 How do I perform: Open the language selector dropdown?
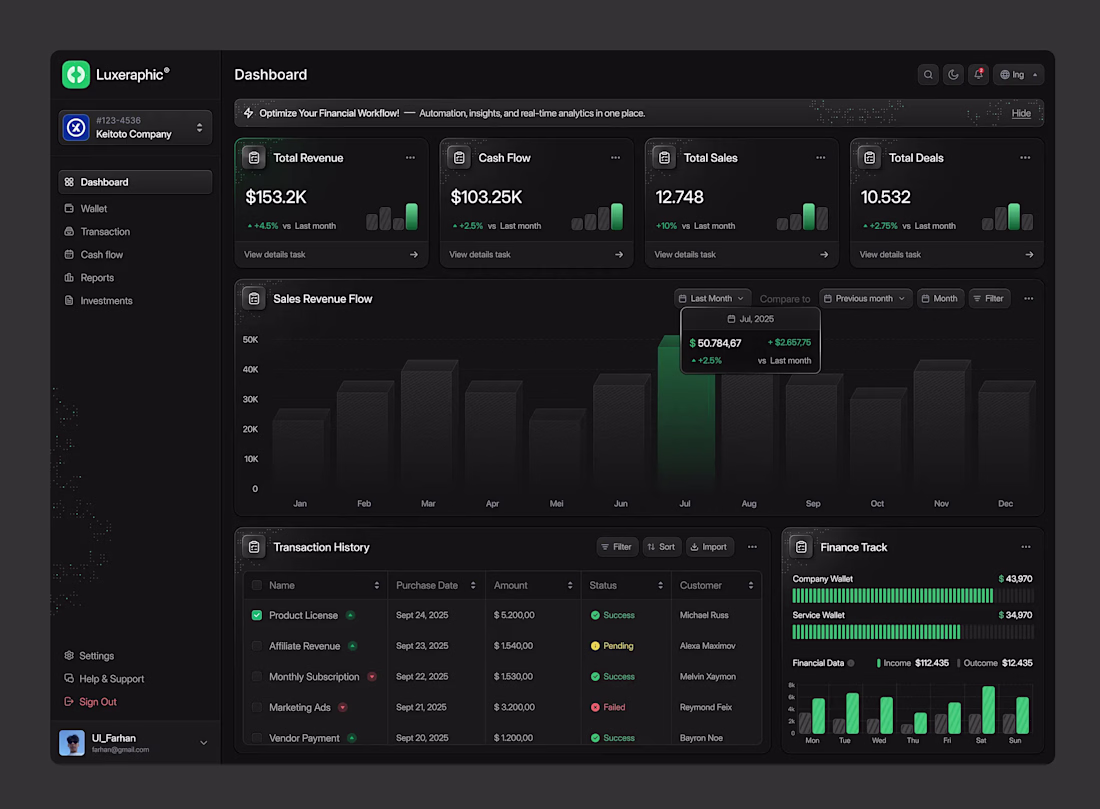(1018, 74)
